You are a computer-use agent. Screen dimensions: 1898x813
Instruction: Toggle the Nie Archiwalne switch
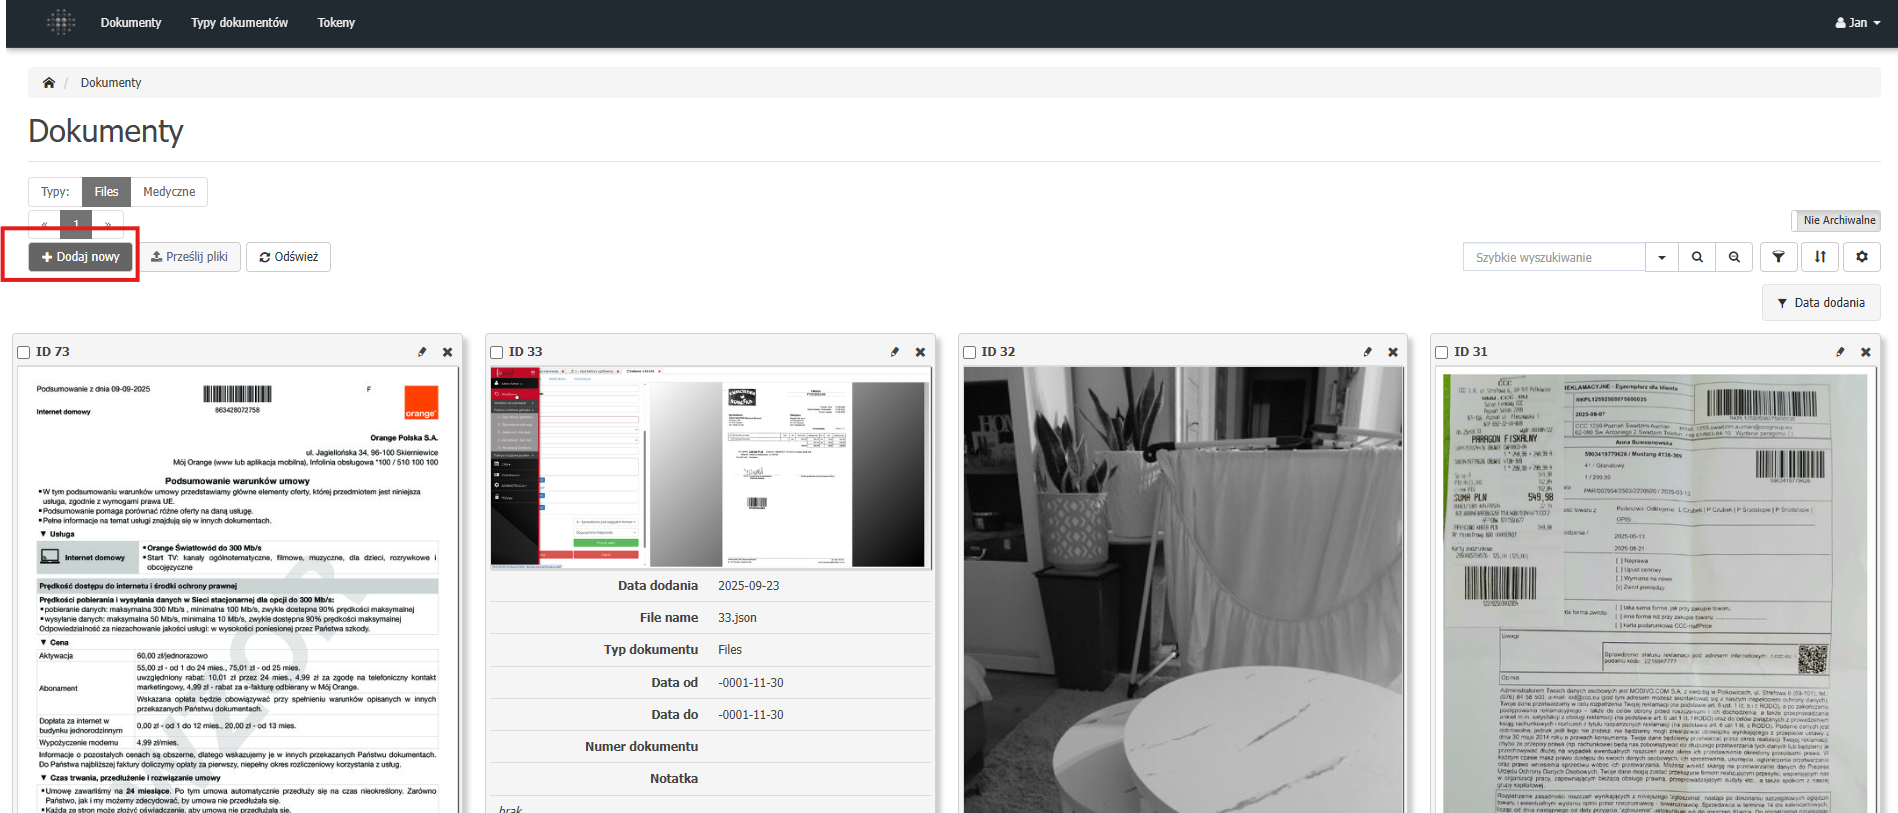pyautogui.click(x=1838, y=220)
